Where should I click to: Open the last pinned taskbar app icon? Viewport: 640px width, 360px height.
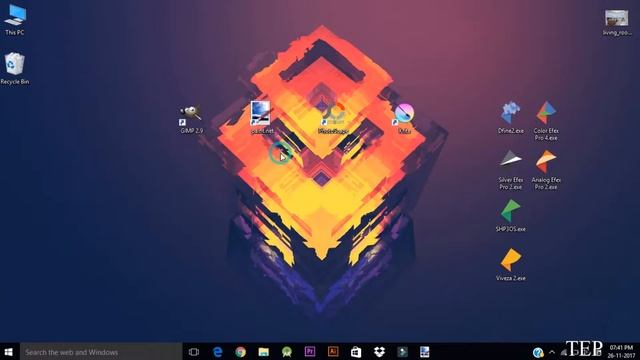424,352
